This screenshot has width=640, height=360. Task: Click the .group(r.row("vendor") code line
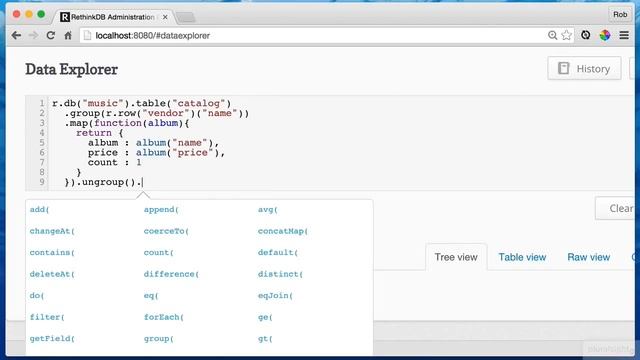(x=156, y=113)
